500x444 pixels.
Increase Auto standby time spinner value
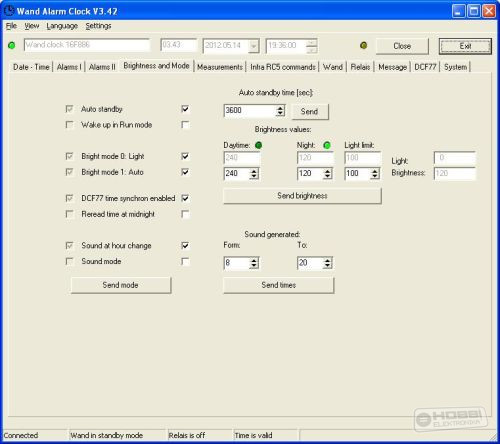[280, 108]
